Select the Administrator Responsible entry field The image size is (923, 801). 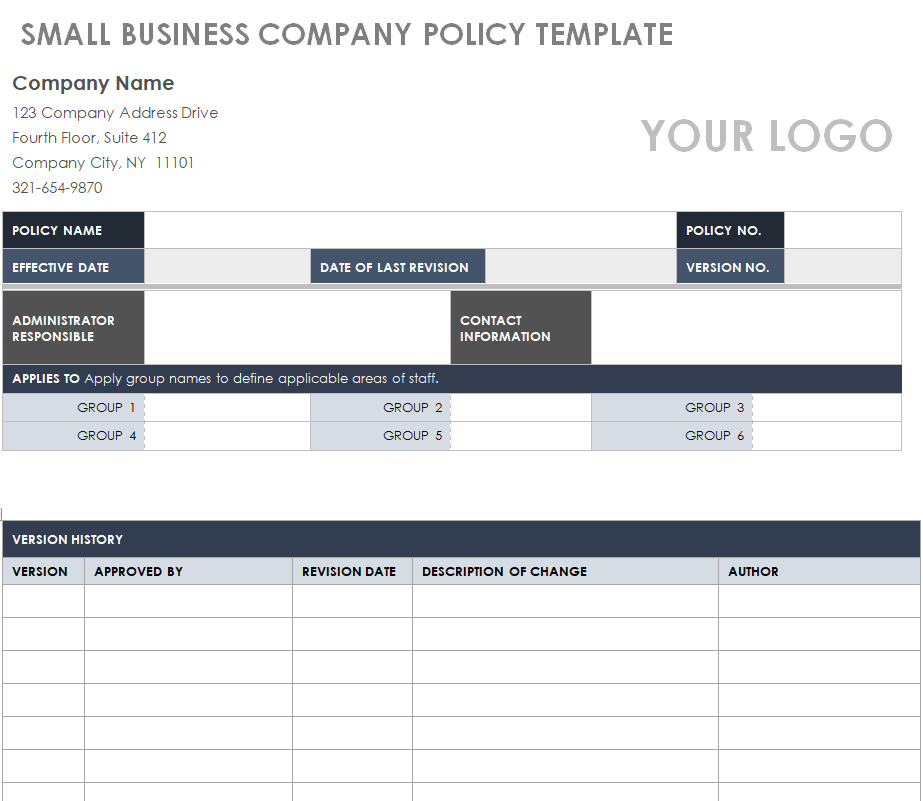click(x=297, y=328)
